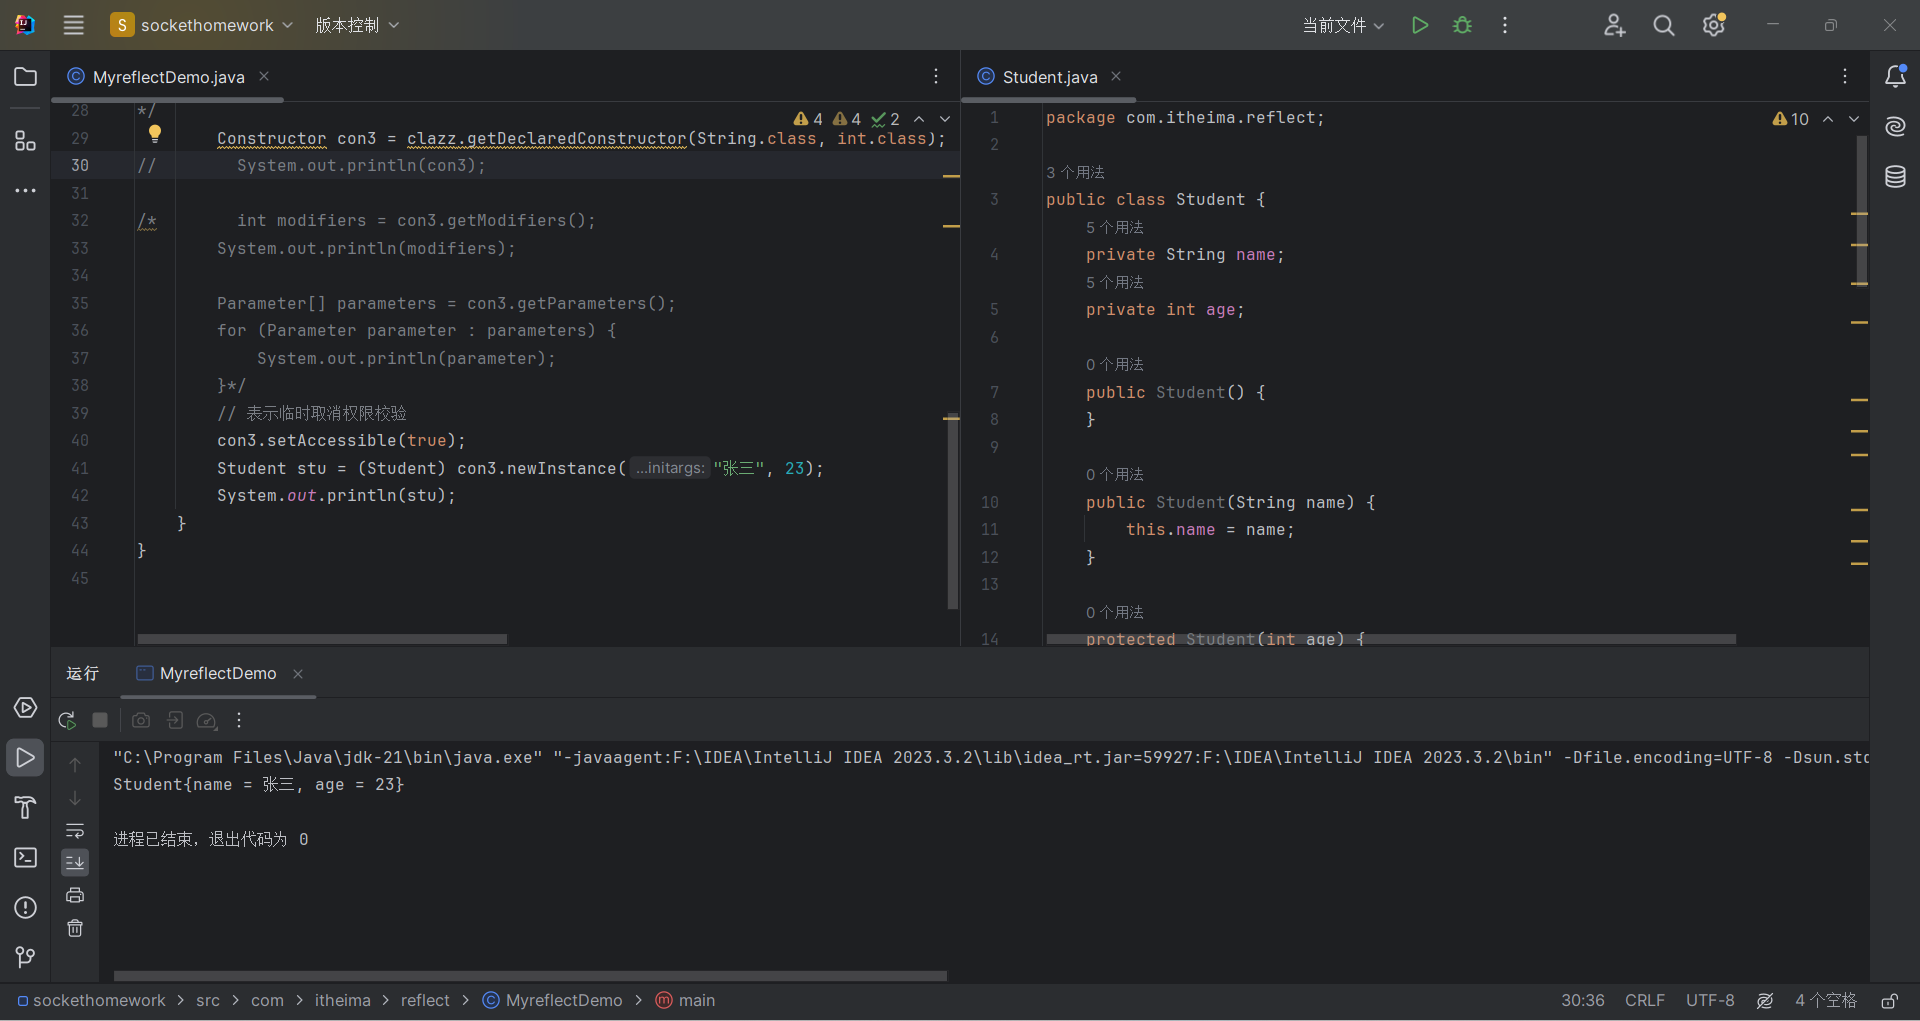Toggle soft-wrap in console
The height and width of the screenshot is (1021, 1920).
(x=75, y=830)
